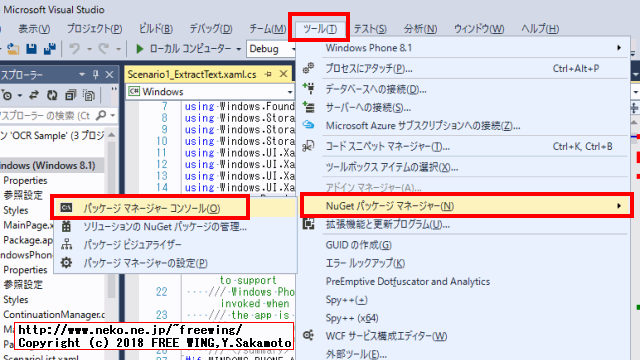
Task: Select MainPage.xaml in Solution Explorer
Action: pyautogui.click(x=29, y=225)
